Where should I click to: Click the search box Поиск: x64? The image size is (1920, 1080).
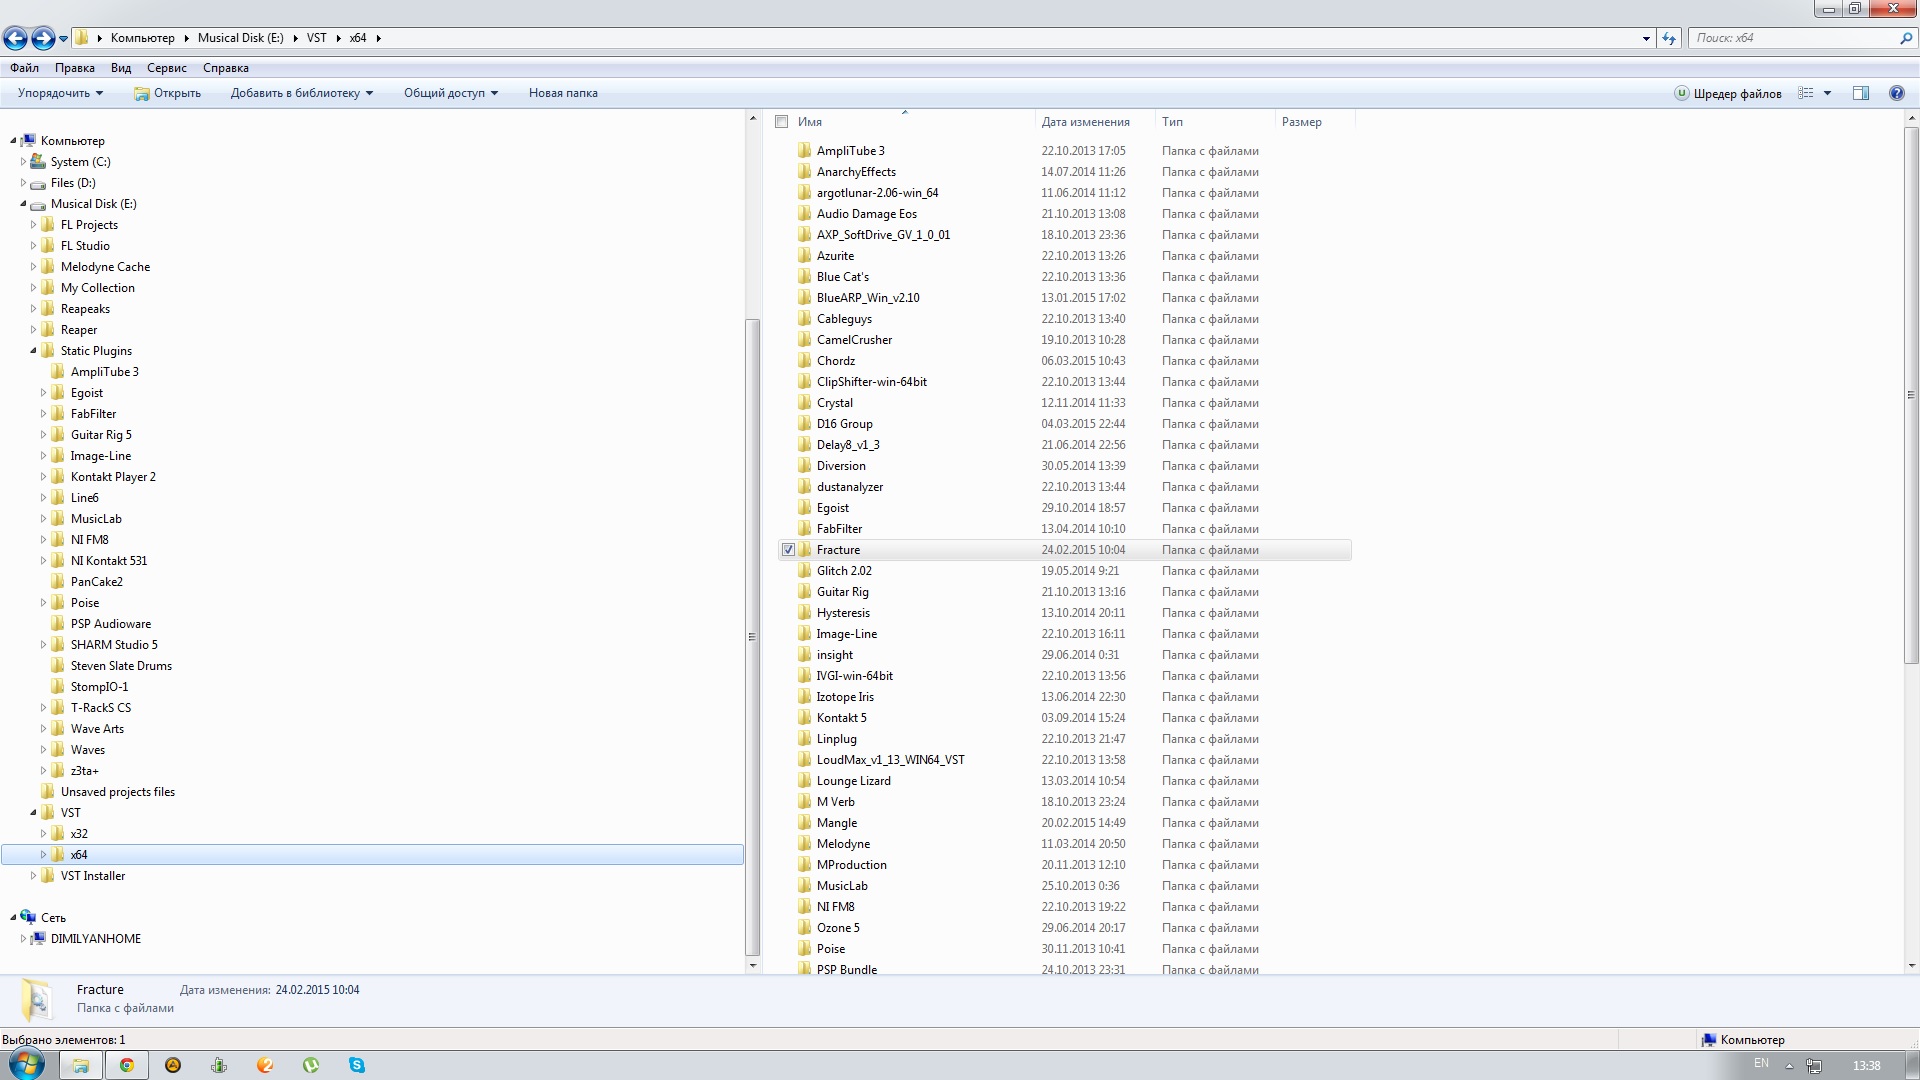[1790, 38]
